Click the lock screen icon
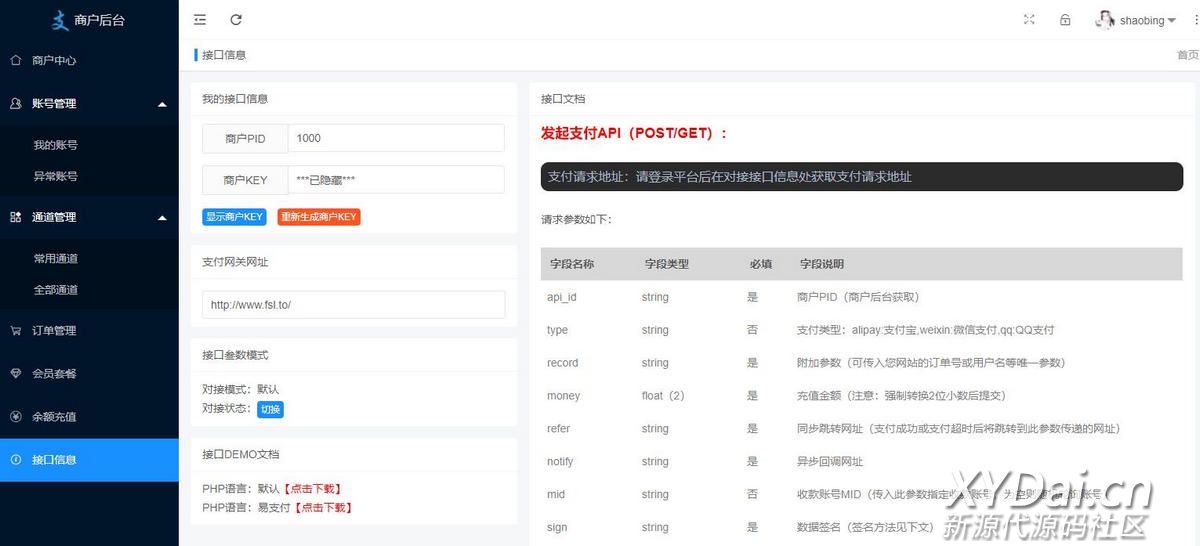This screenshot has height=546, width=1200. click(1065, 20)
